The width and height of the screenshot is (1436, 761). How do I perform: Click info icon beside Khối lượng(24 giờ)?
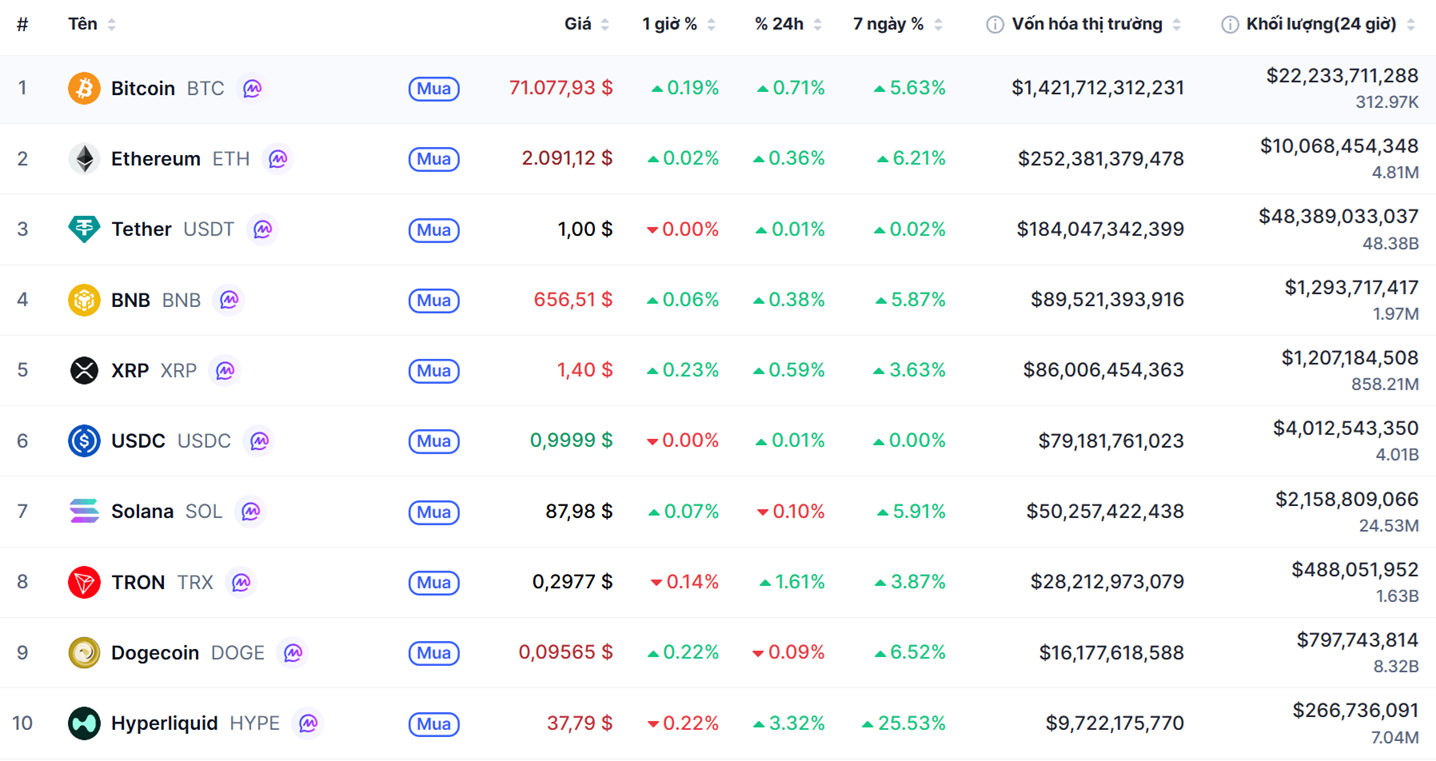[1230, 24]
